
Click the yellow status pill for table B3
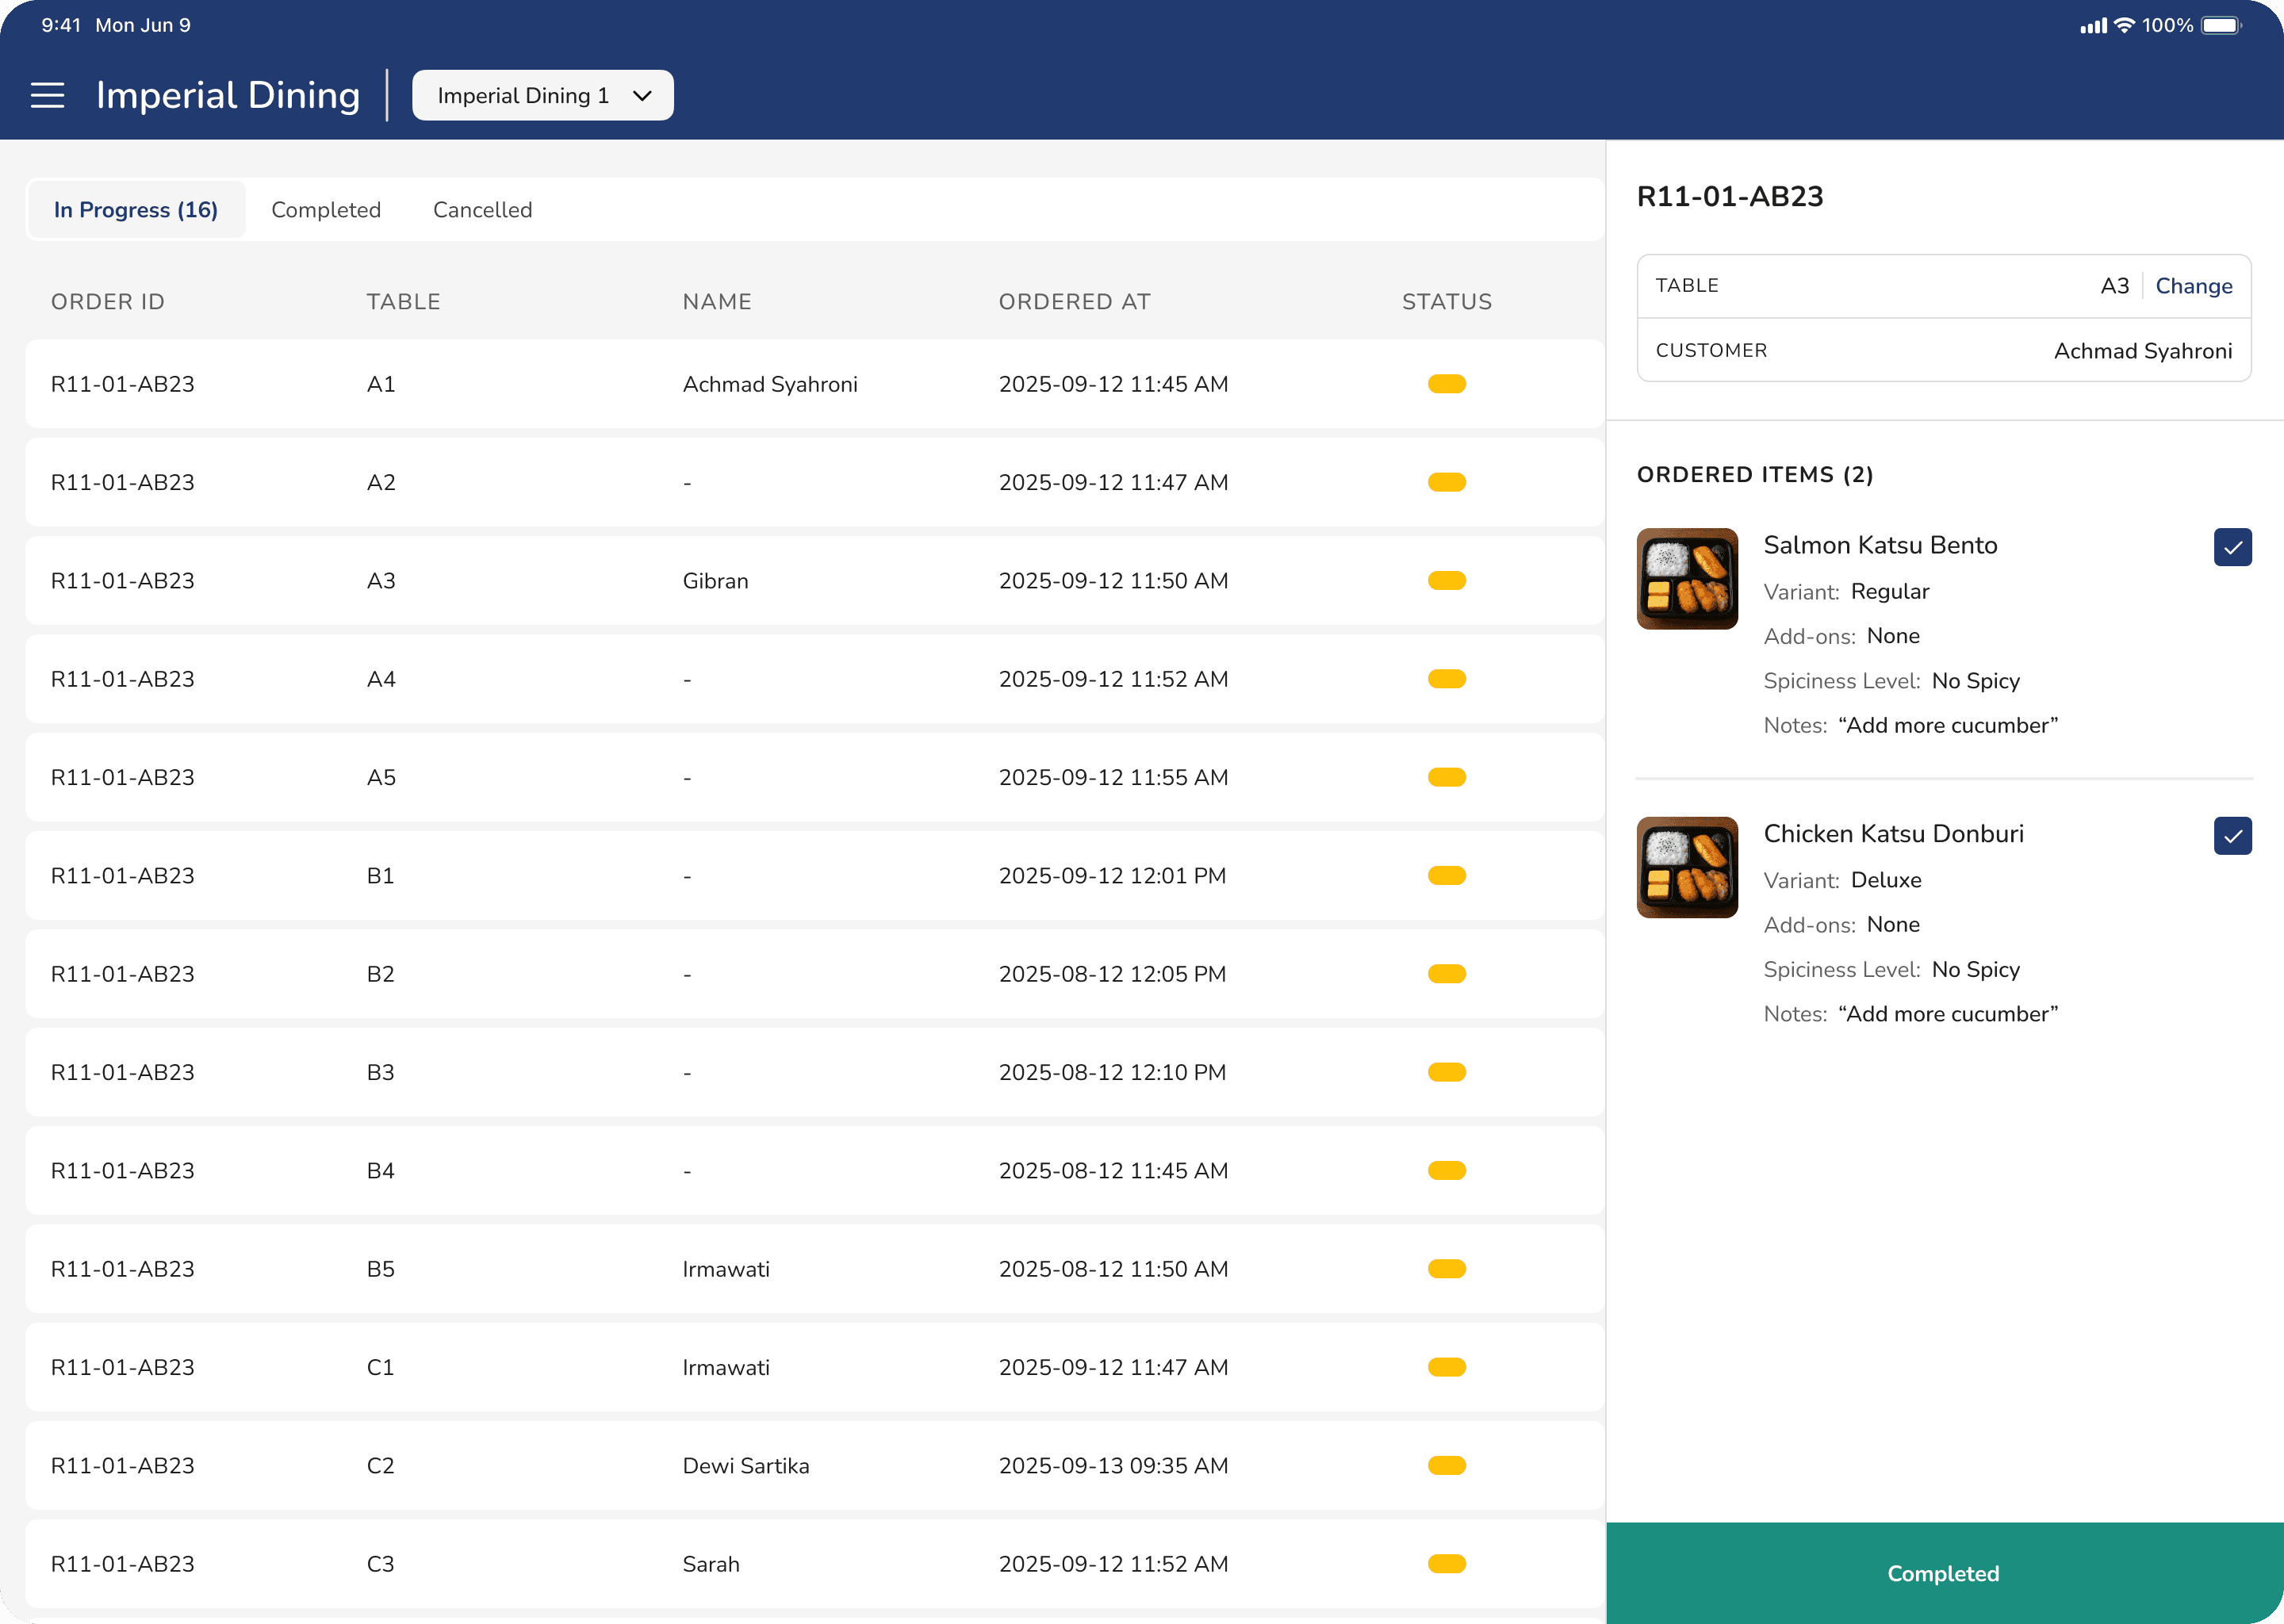point(1446,1072)
